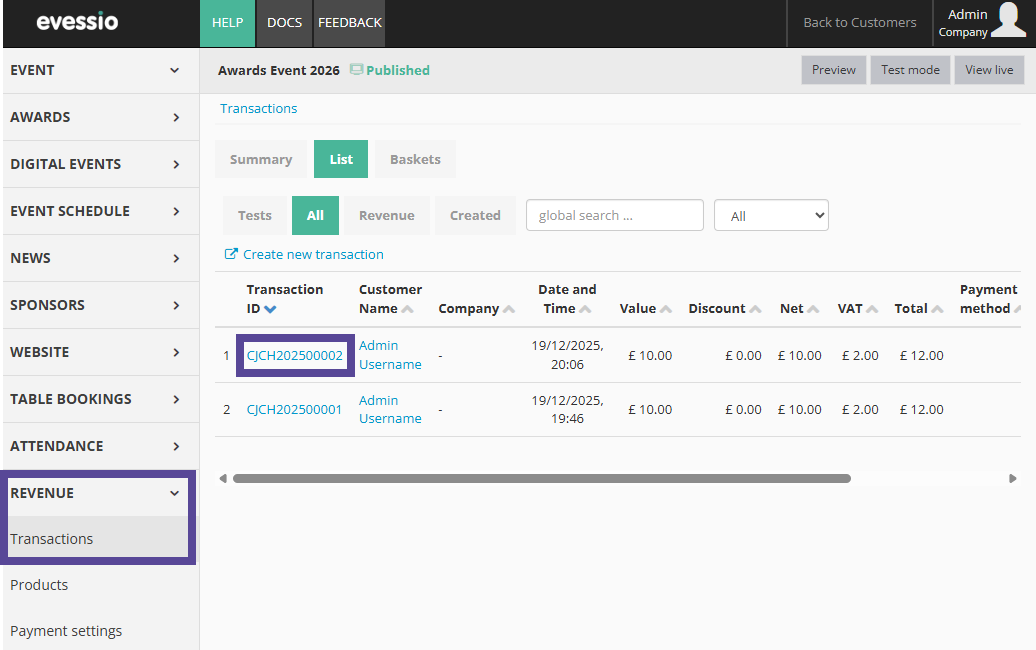This screenshot has height=650, width=1036.
Task: Click the Awards Event 2026 title
Action: pos(279,70)
